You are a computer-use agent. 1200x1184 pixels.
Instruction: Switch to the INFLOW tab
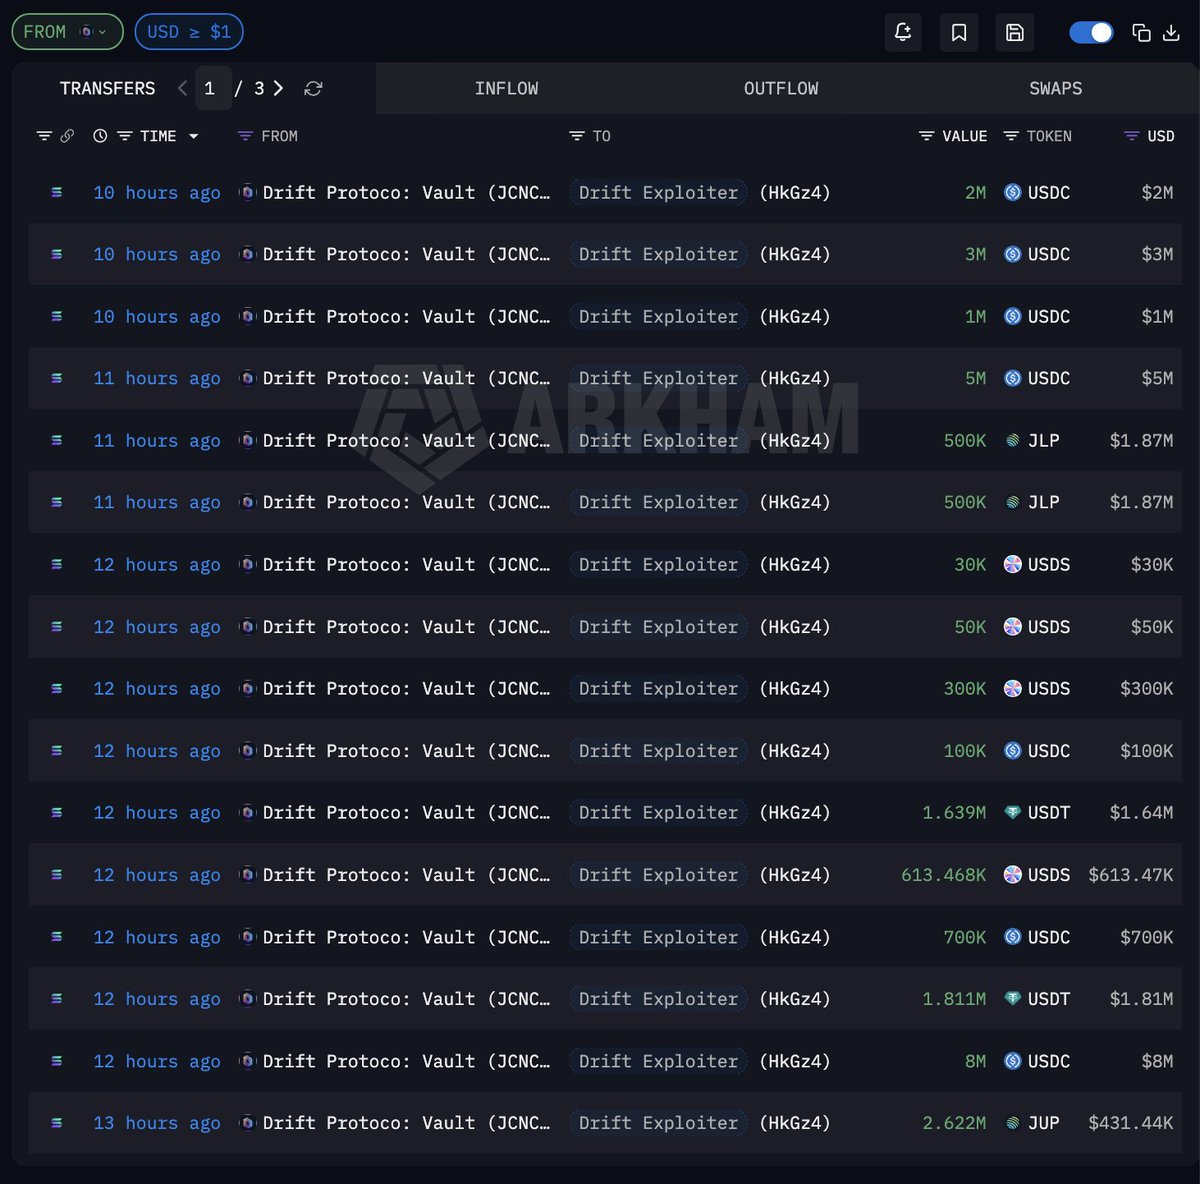506,89
